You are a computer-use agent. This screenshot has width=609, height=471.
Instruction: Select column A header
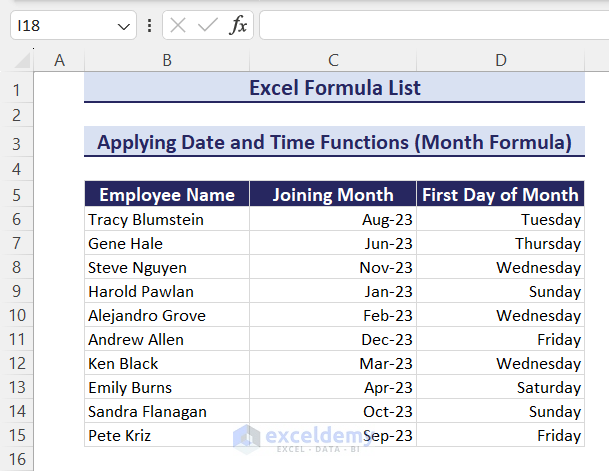coord(59,61)
